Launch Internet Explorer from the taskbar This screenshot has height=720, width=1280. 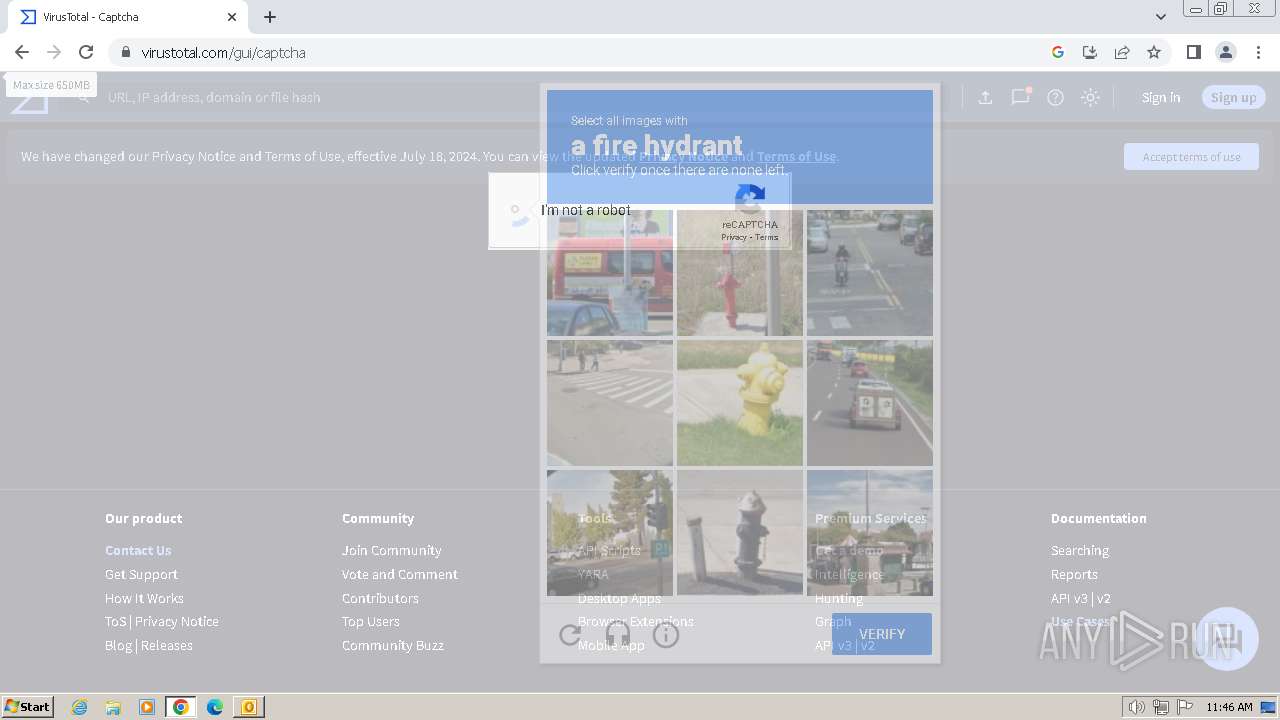(80, 707)
